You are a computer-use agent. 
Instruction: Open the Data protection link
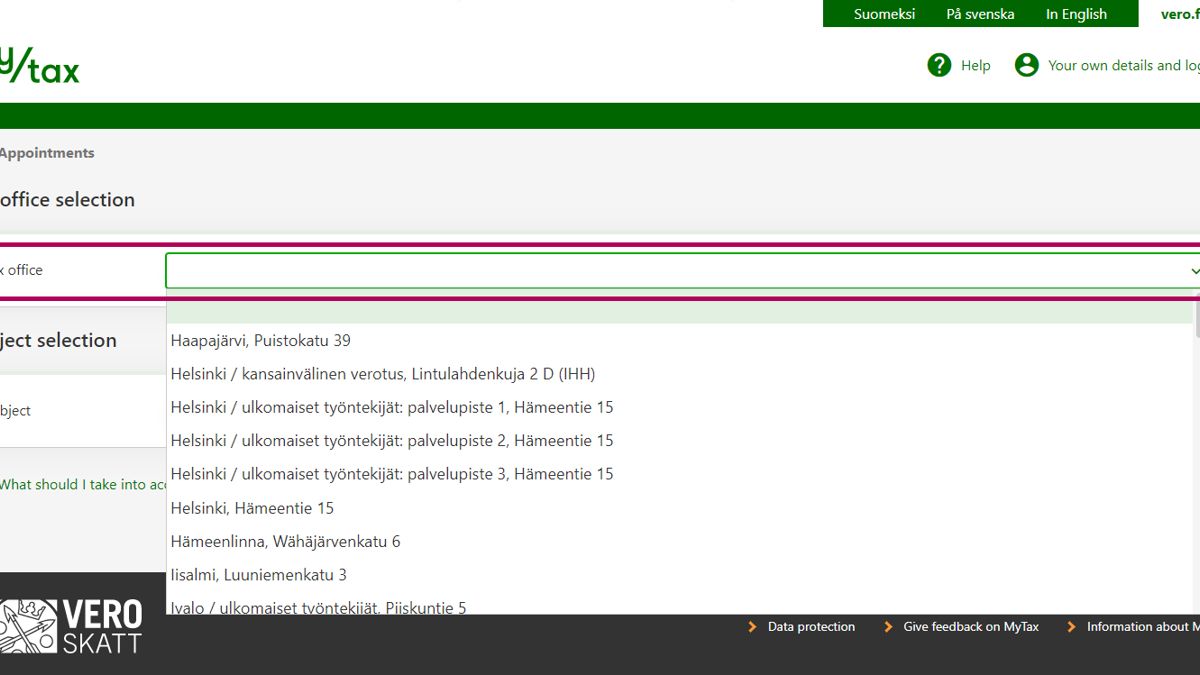(811, 627)
